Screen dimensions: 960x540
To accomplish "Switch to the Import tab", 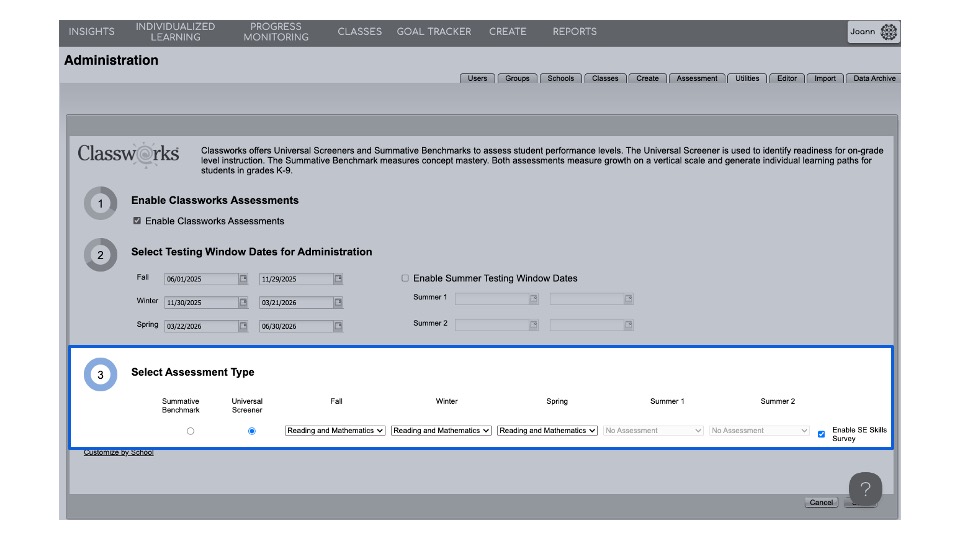I will tap(825, 78).
